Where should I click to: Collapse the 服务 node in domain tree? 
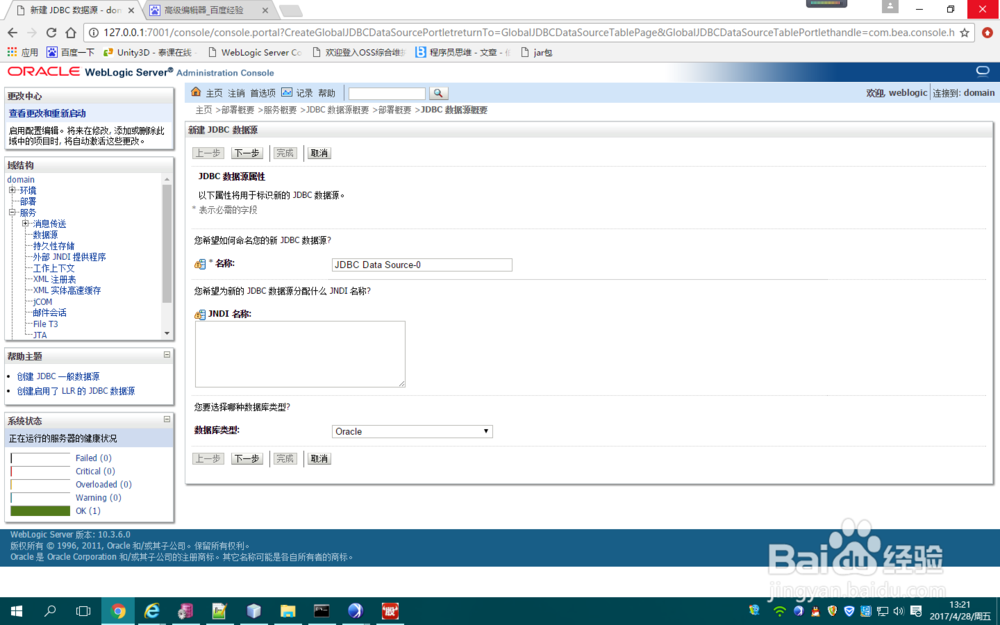tap(12, 212)
